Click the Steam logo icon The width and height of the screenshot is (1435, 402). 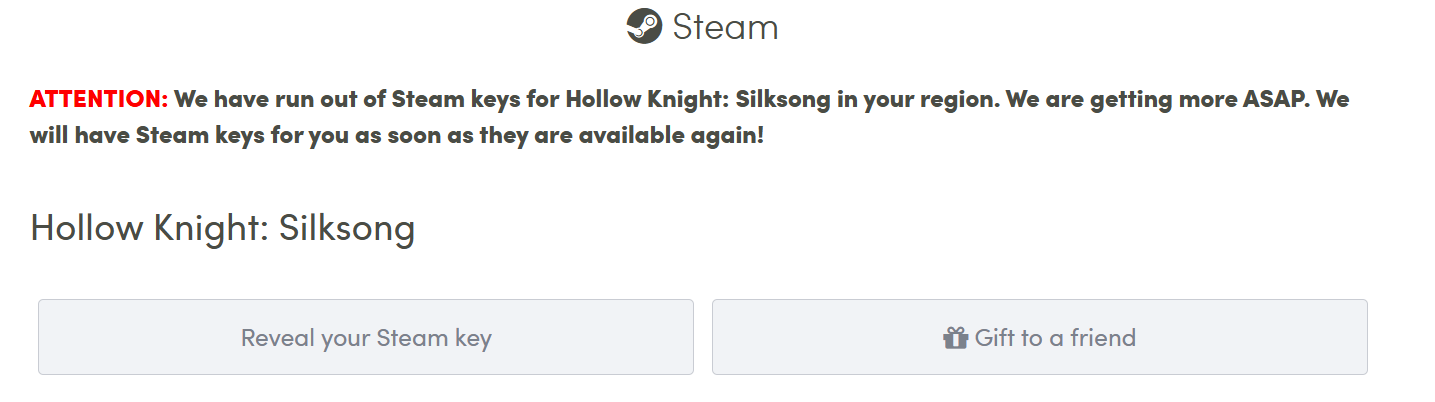point(644,26)
